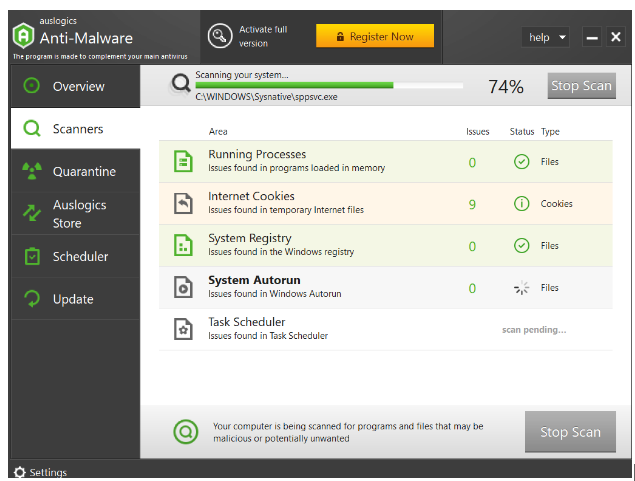Click the Cookies type label

(x=556, y=204)
